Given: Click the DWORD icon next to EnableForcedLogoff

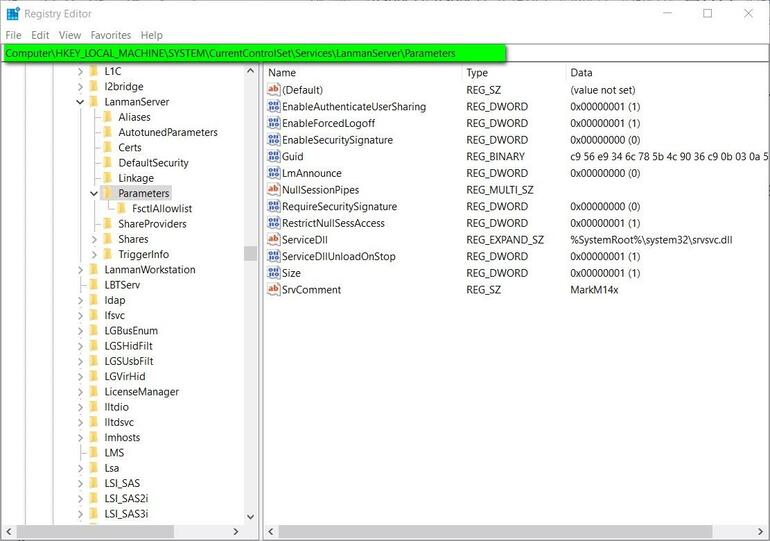Looking at the screenshot, I should tap(274, 123).
